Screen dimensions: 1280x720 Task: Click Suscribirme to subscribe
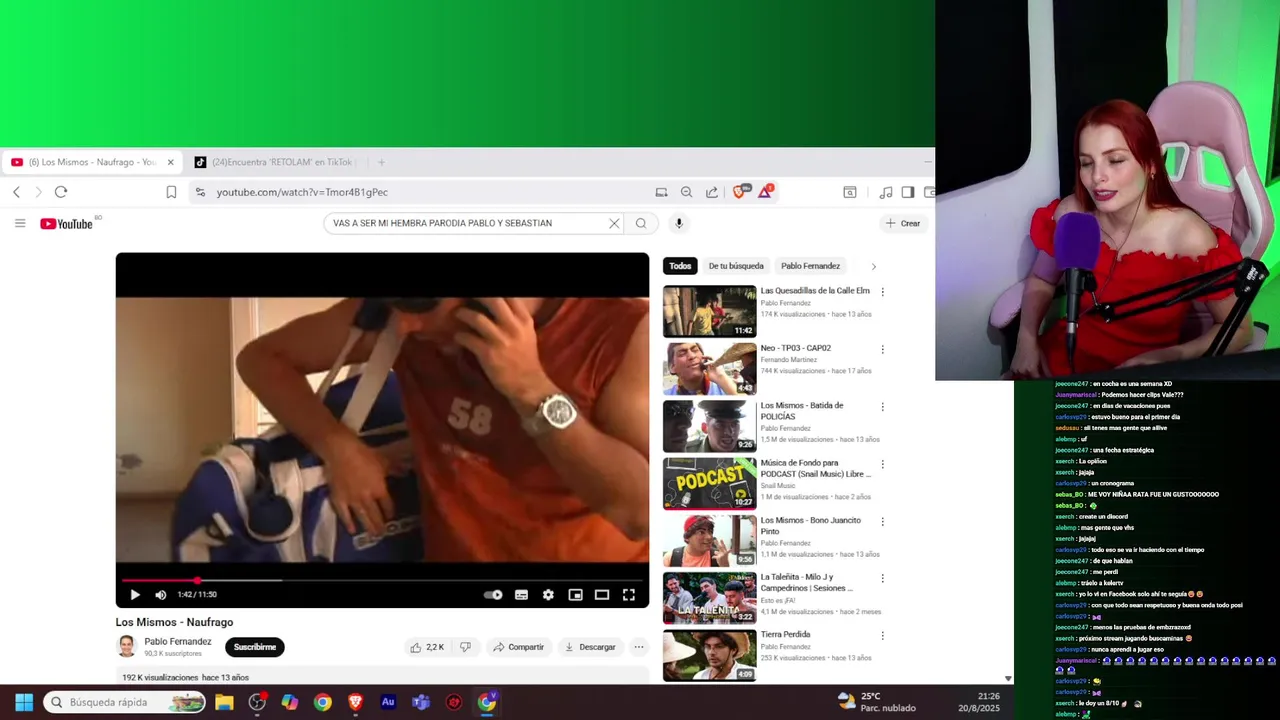[255, 647]
